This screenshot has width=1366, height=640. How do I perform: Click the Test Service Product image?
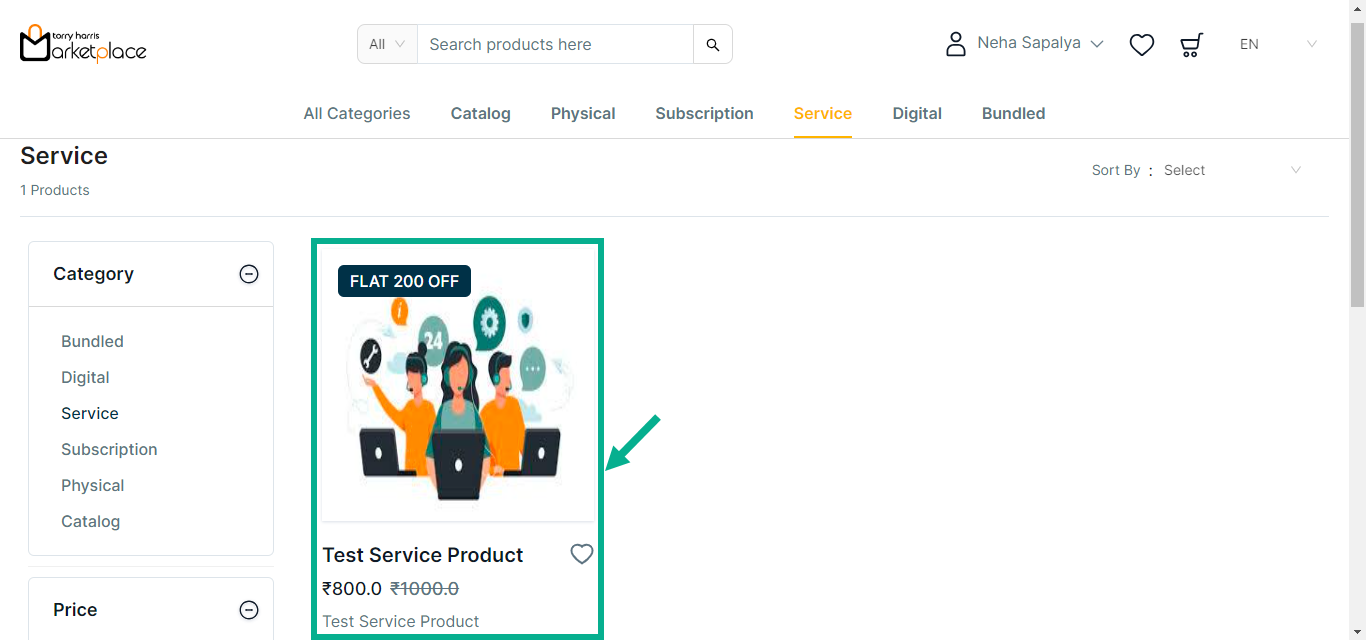[x=457, y=400]
